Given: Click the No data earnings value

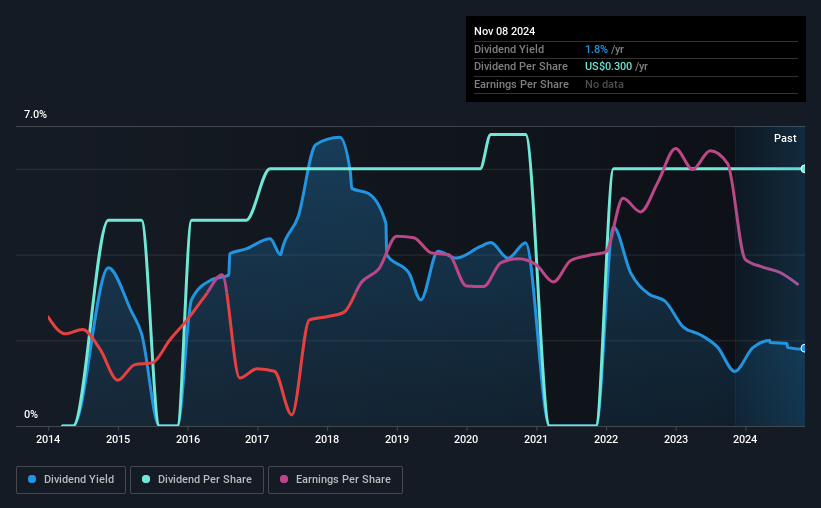Looking at the screenshot, I should click(604, 84).
